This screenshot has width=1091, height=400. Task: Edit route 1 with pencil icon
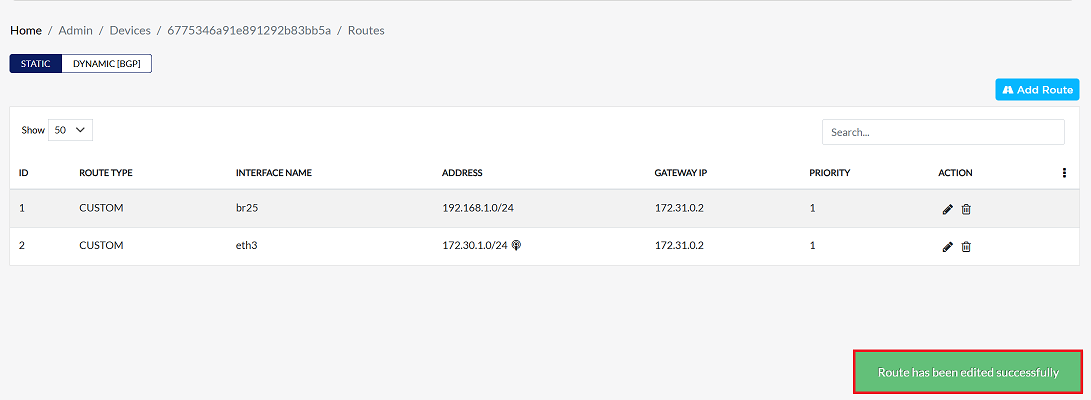tap(947, 209)
